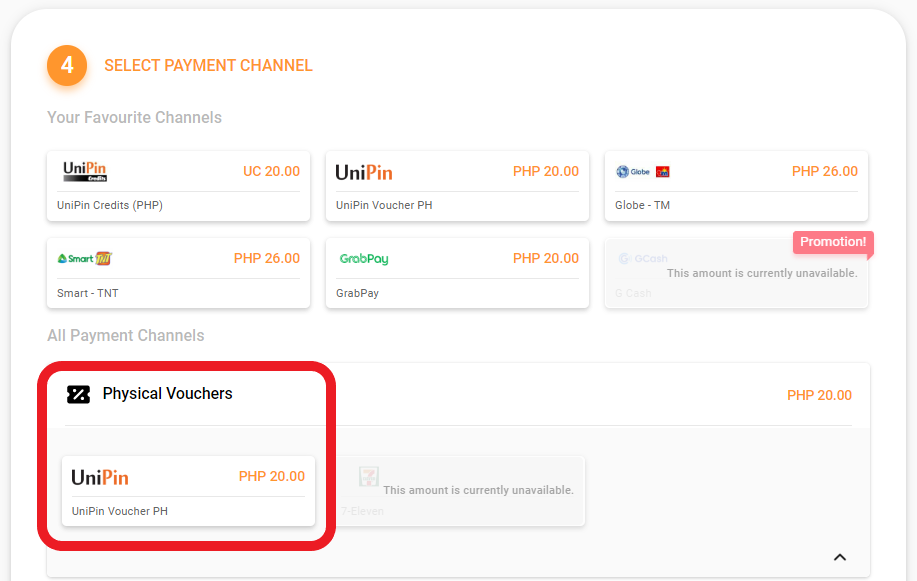Click the "Your Favourite Channels" heading
Viewport: 917px width, 581px height.
tap(135, 118)
